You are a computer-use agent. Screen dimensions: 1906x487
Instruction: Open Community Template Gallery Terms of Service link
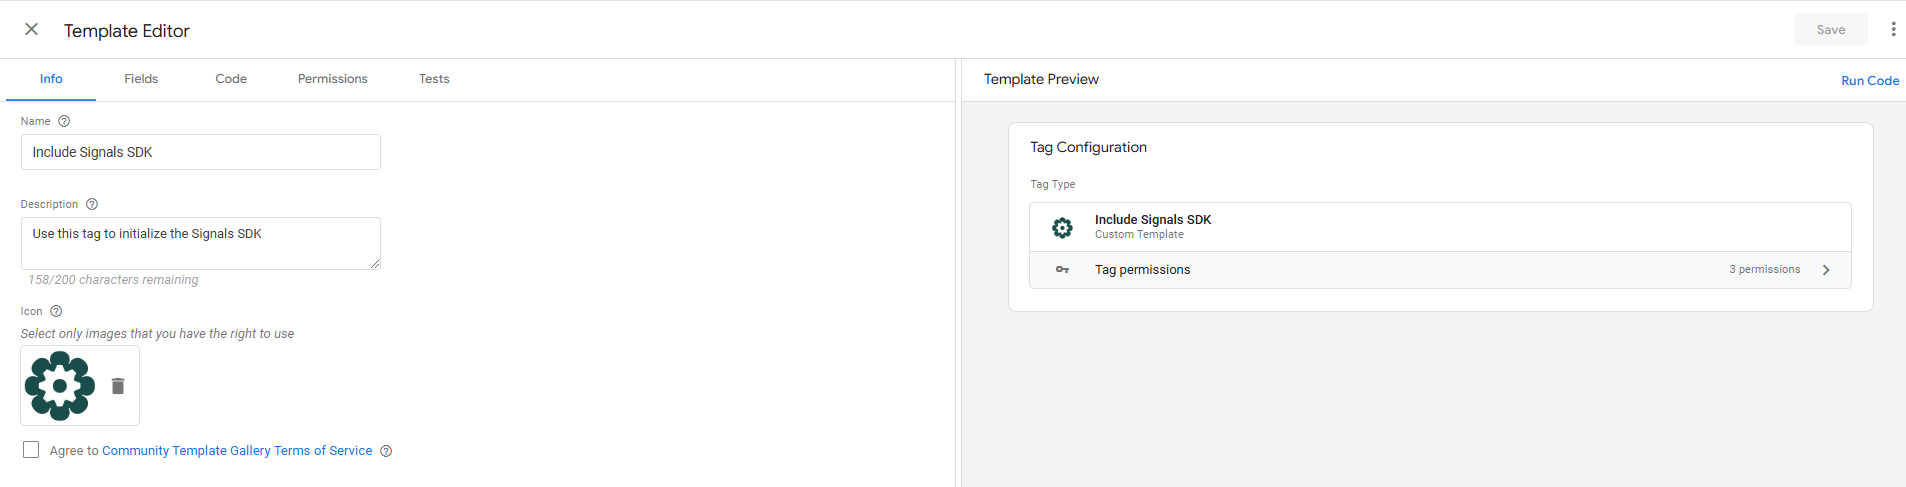(x=237, y=451)
